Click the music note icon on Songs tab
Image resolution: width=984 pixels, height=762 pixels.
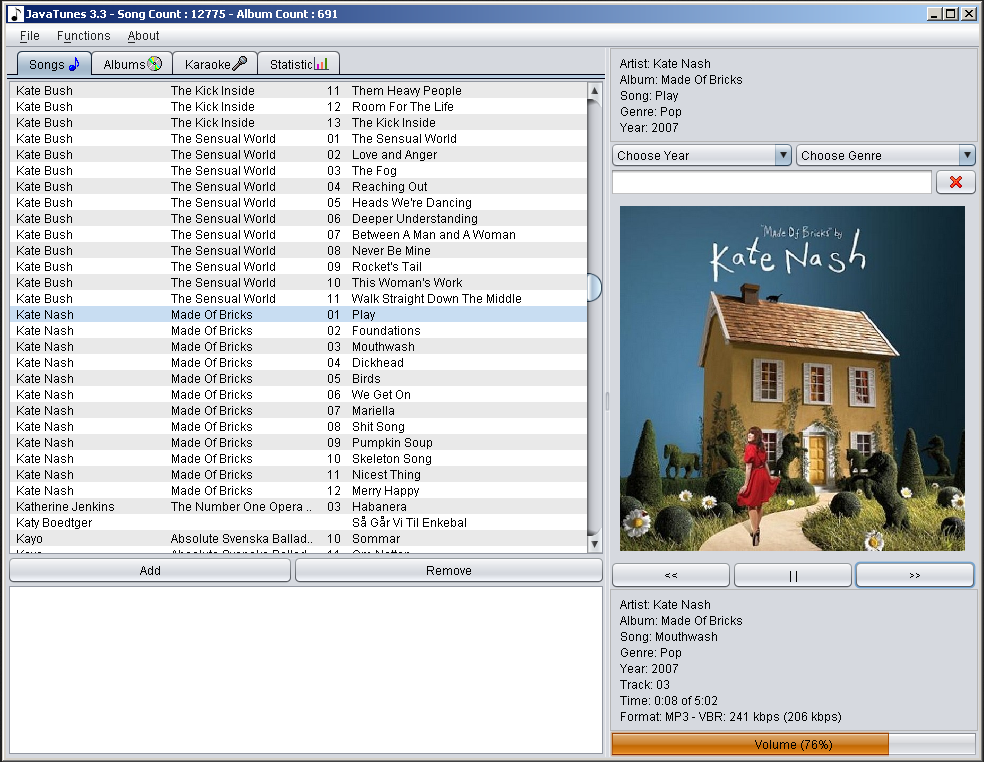pos(74,63)
